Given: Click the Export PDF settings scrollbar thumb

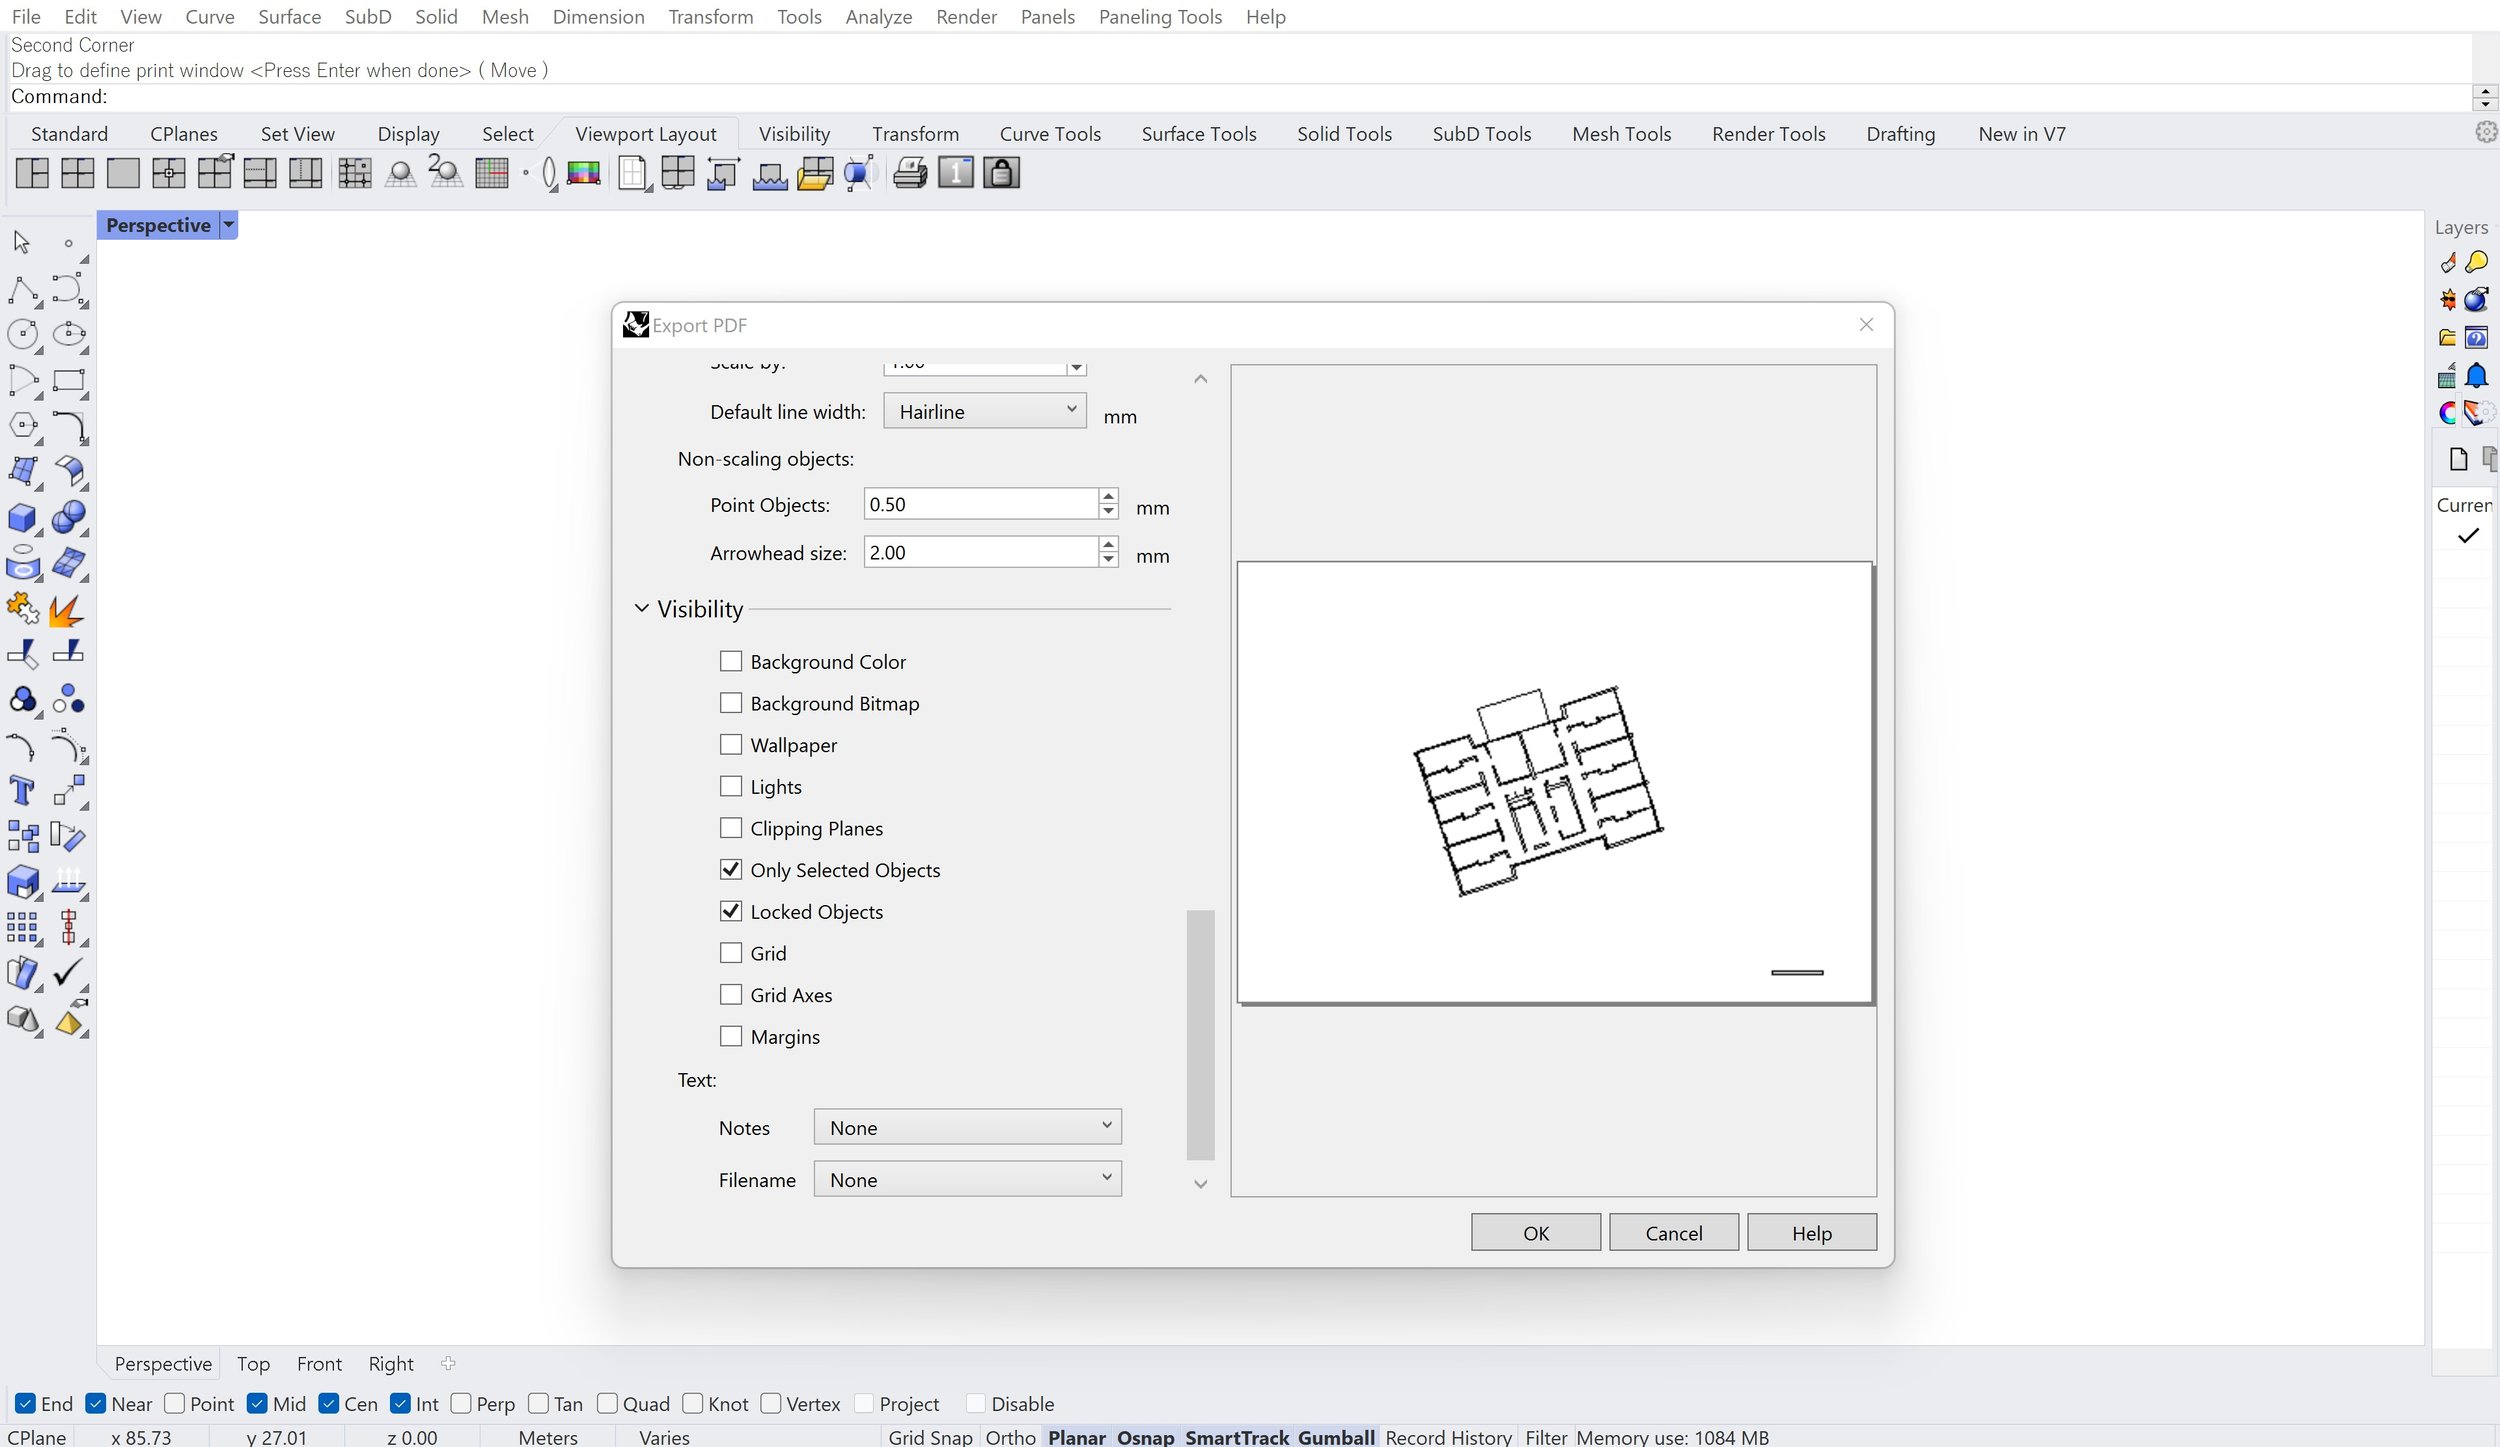Looking at the screenshot, I should (1200, 1034).
